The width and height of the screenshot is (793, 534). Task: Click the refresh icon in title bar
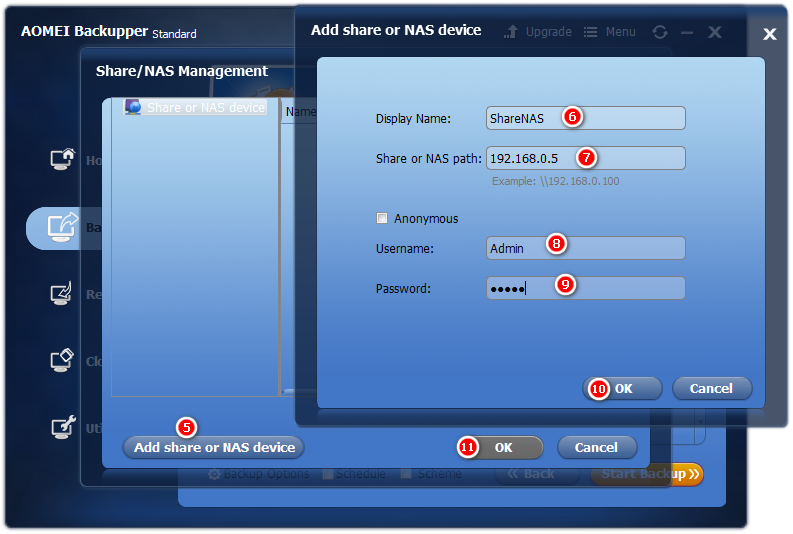tap(659, 32)
